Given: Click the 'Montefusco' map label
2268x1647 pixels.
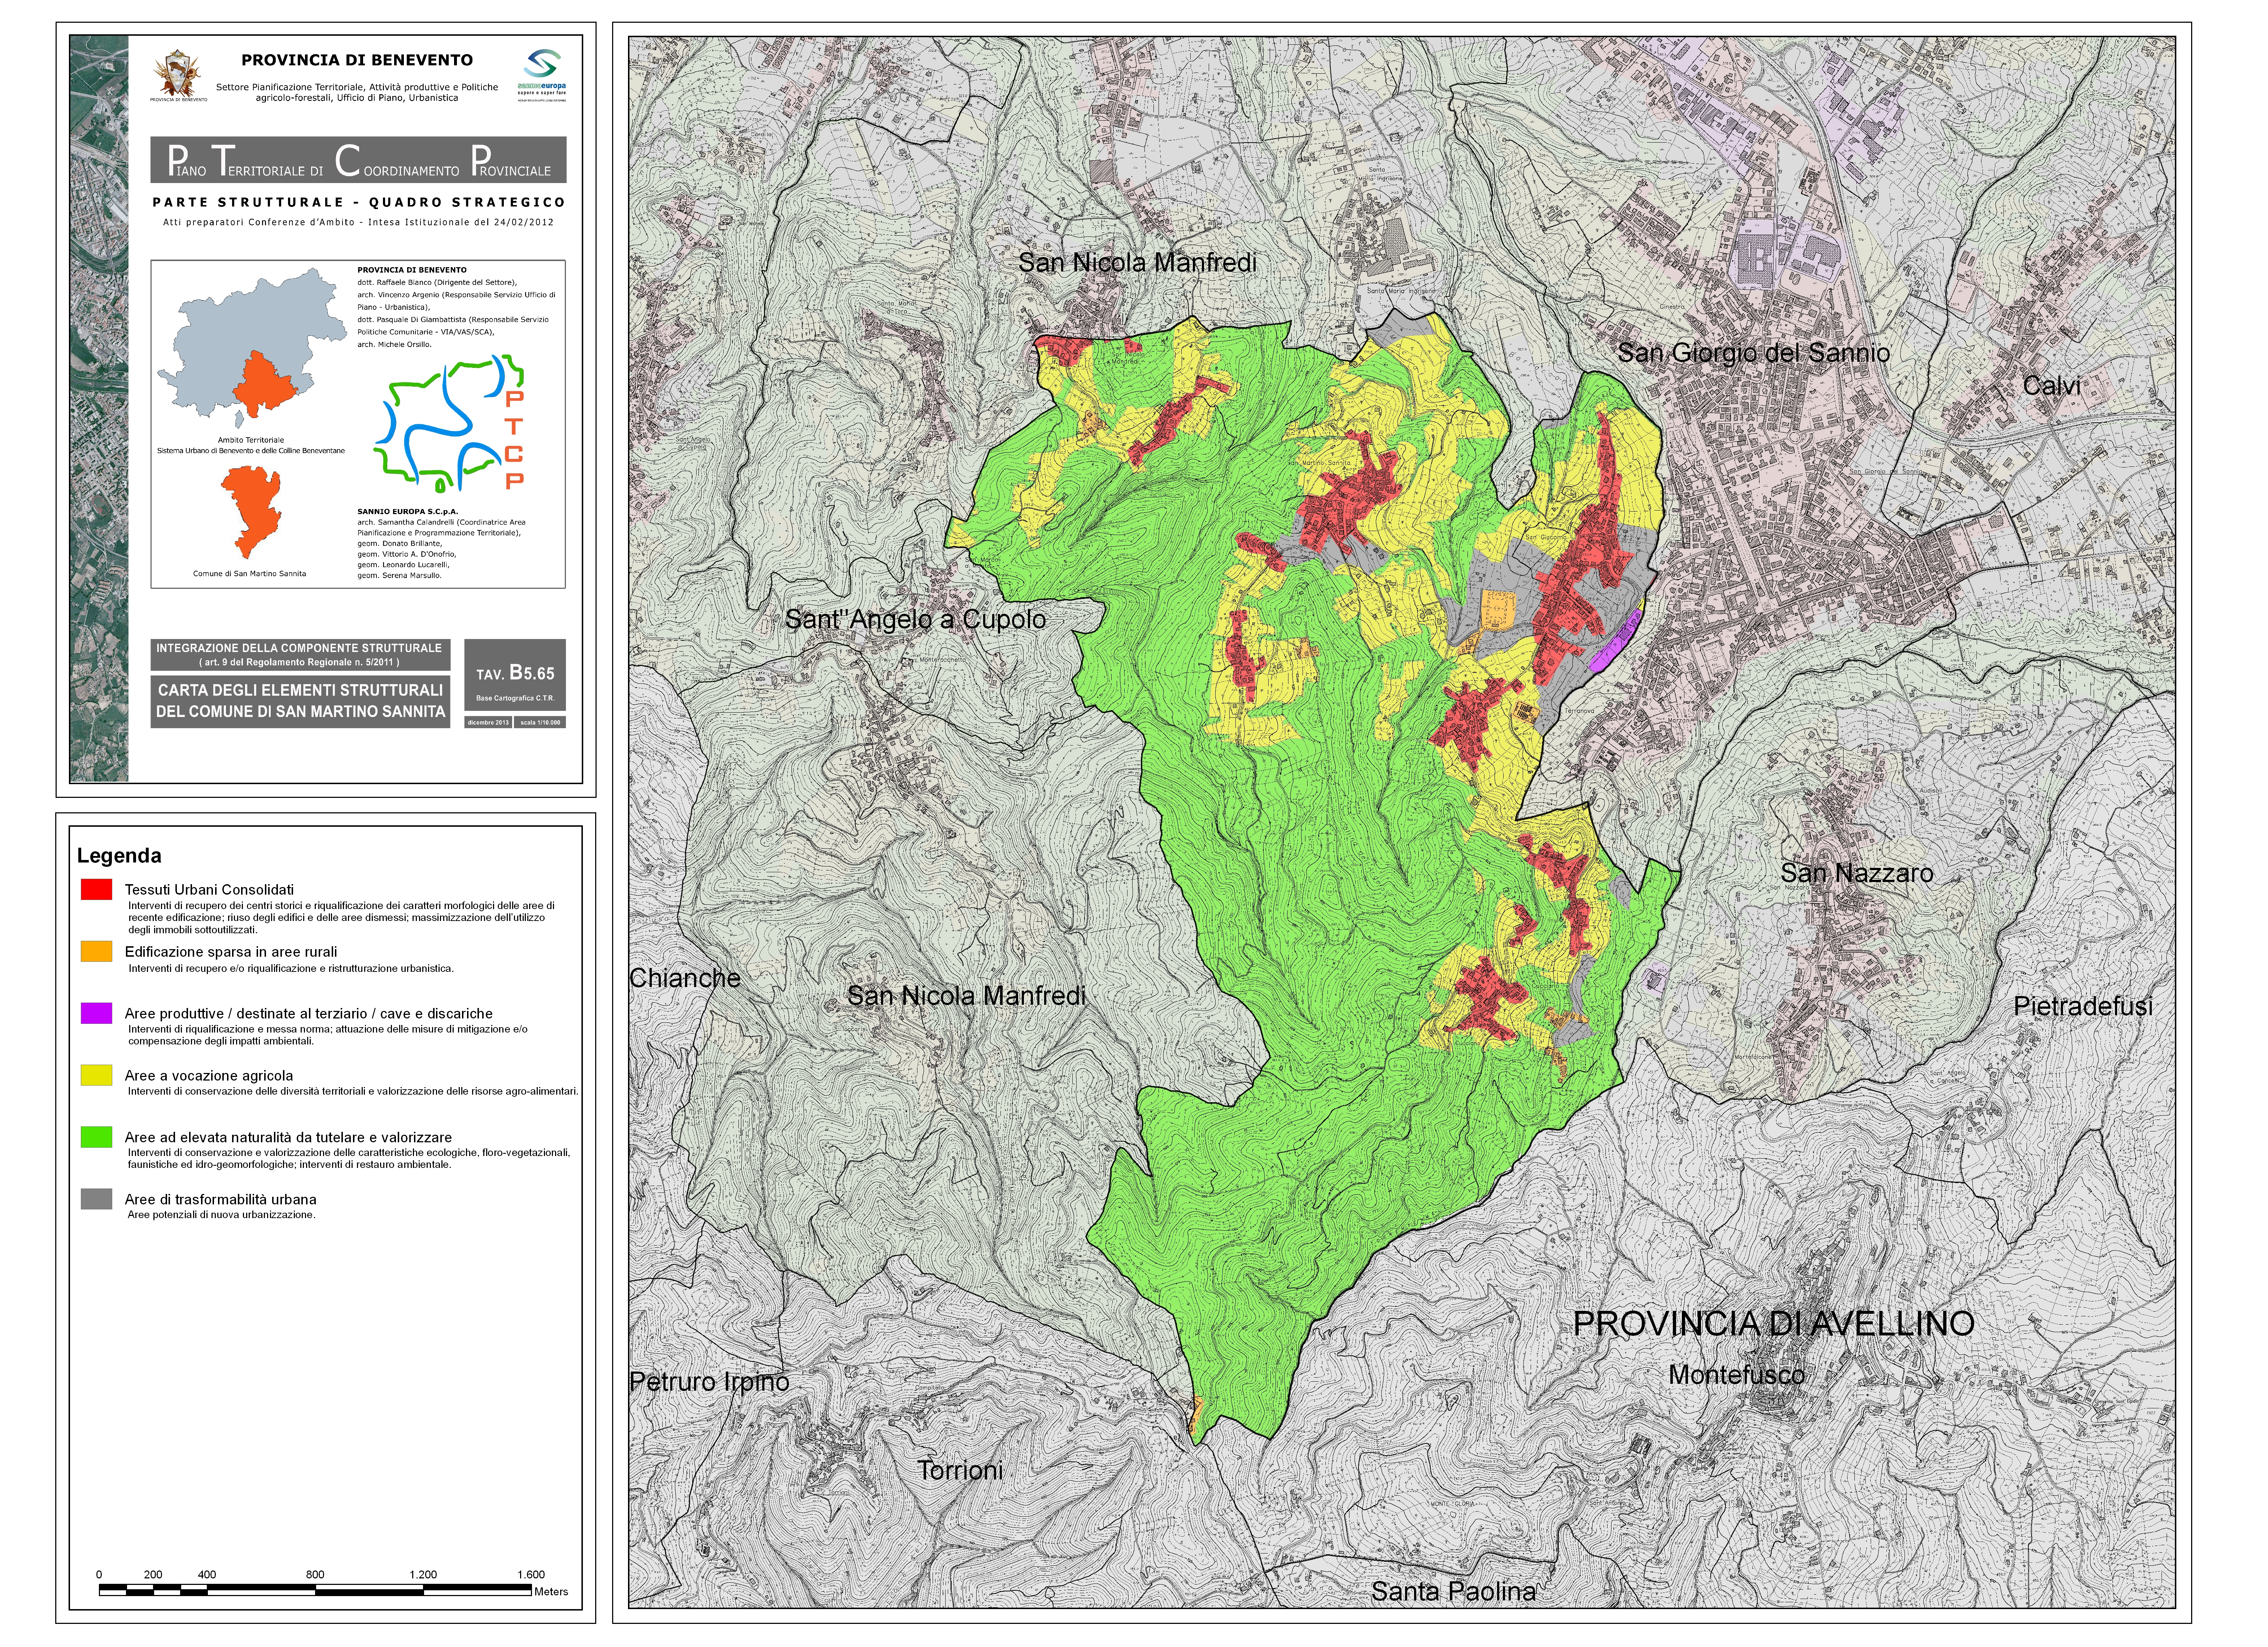Looking at the screenshot, I should (x=1737, y=1375).
